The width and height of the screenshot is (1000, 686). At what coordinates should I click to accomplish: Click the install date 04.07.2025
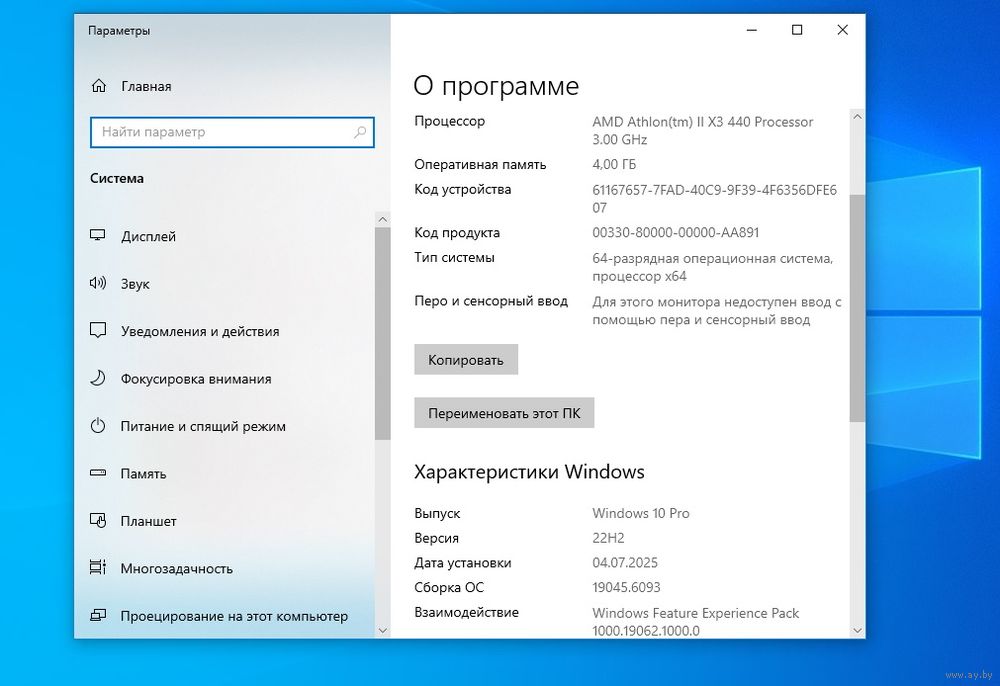pyautogui.click(x=625, y=563)
